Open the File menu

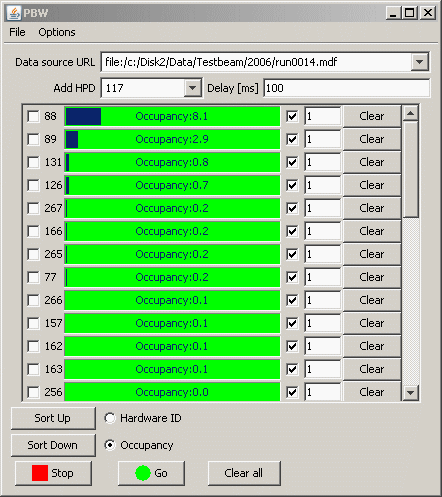[17, 32]
